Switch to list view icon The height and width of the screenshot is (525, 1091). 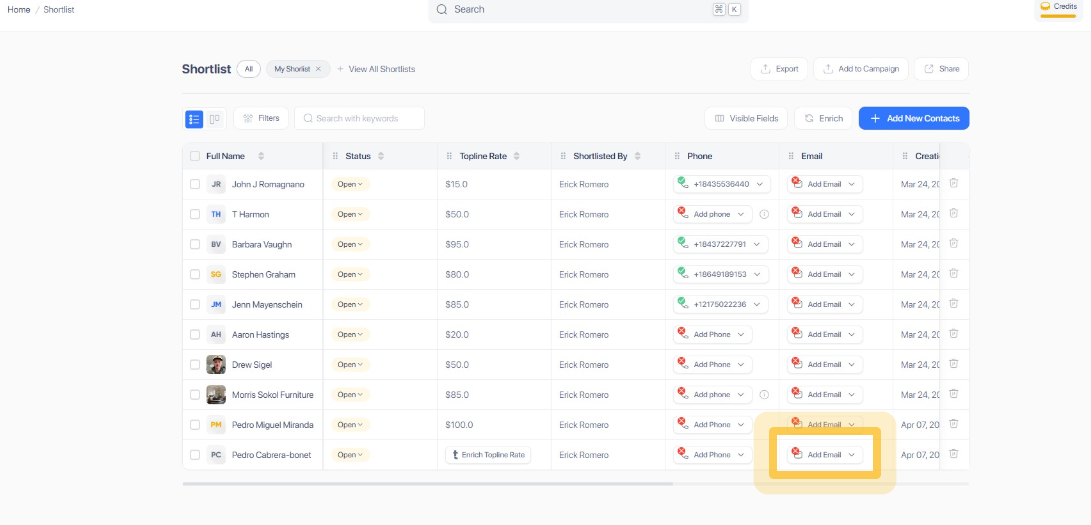click(194, 119)
